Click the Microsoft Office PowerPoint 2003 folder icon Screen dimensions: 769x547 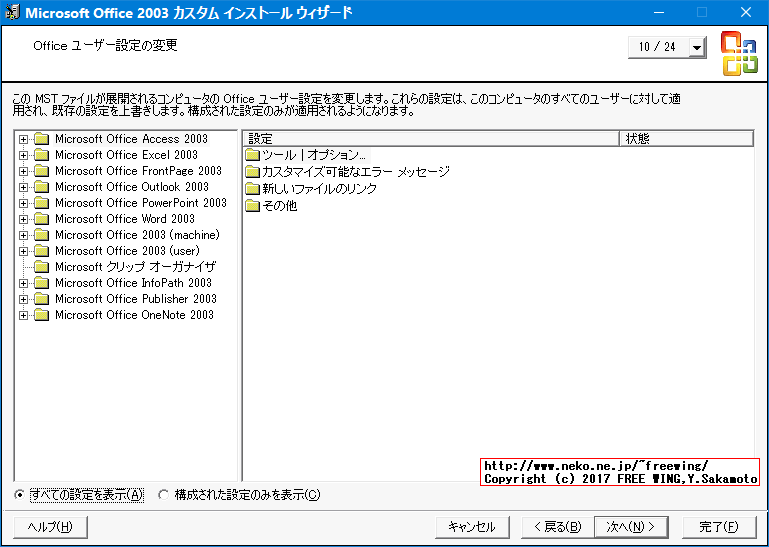pyautogui.click(x=42, y=203)
